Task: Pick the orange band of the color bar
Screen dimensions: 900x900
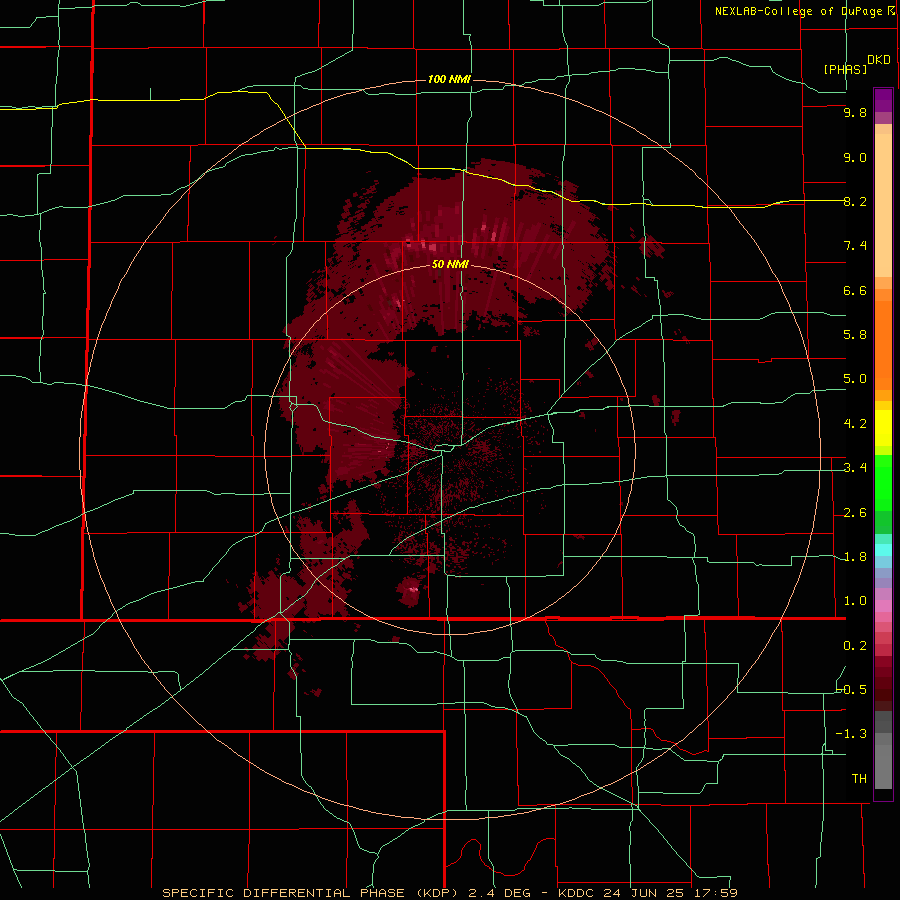Action: [x=883, y=345]
